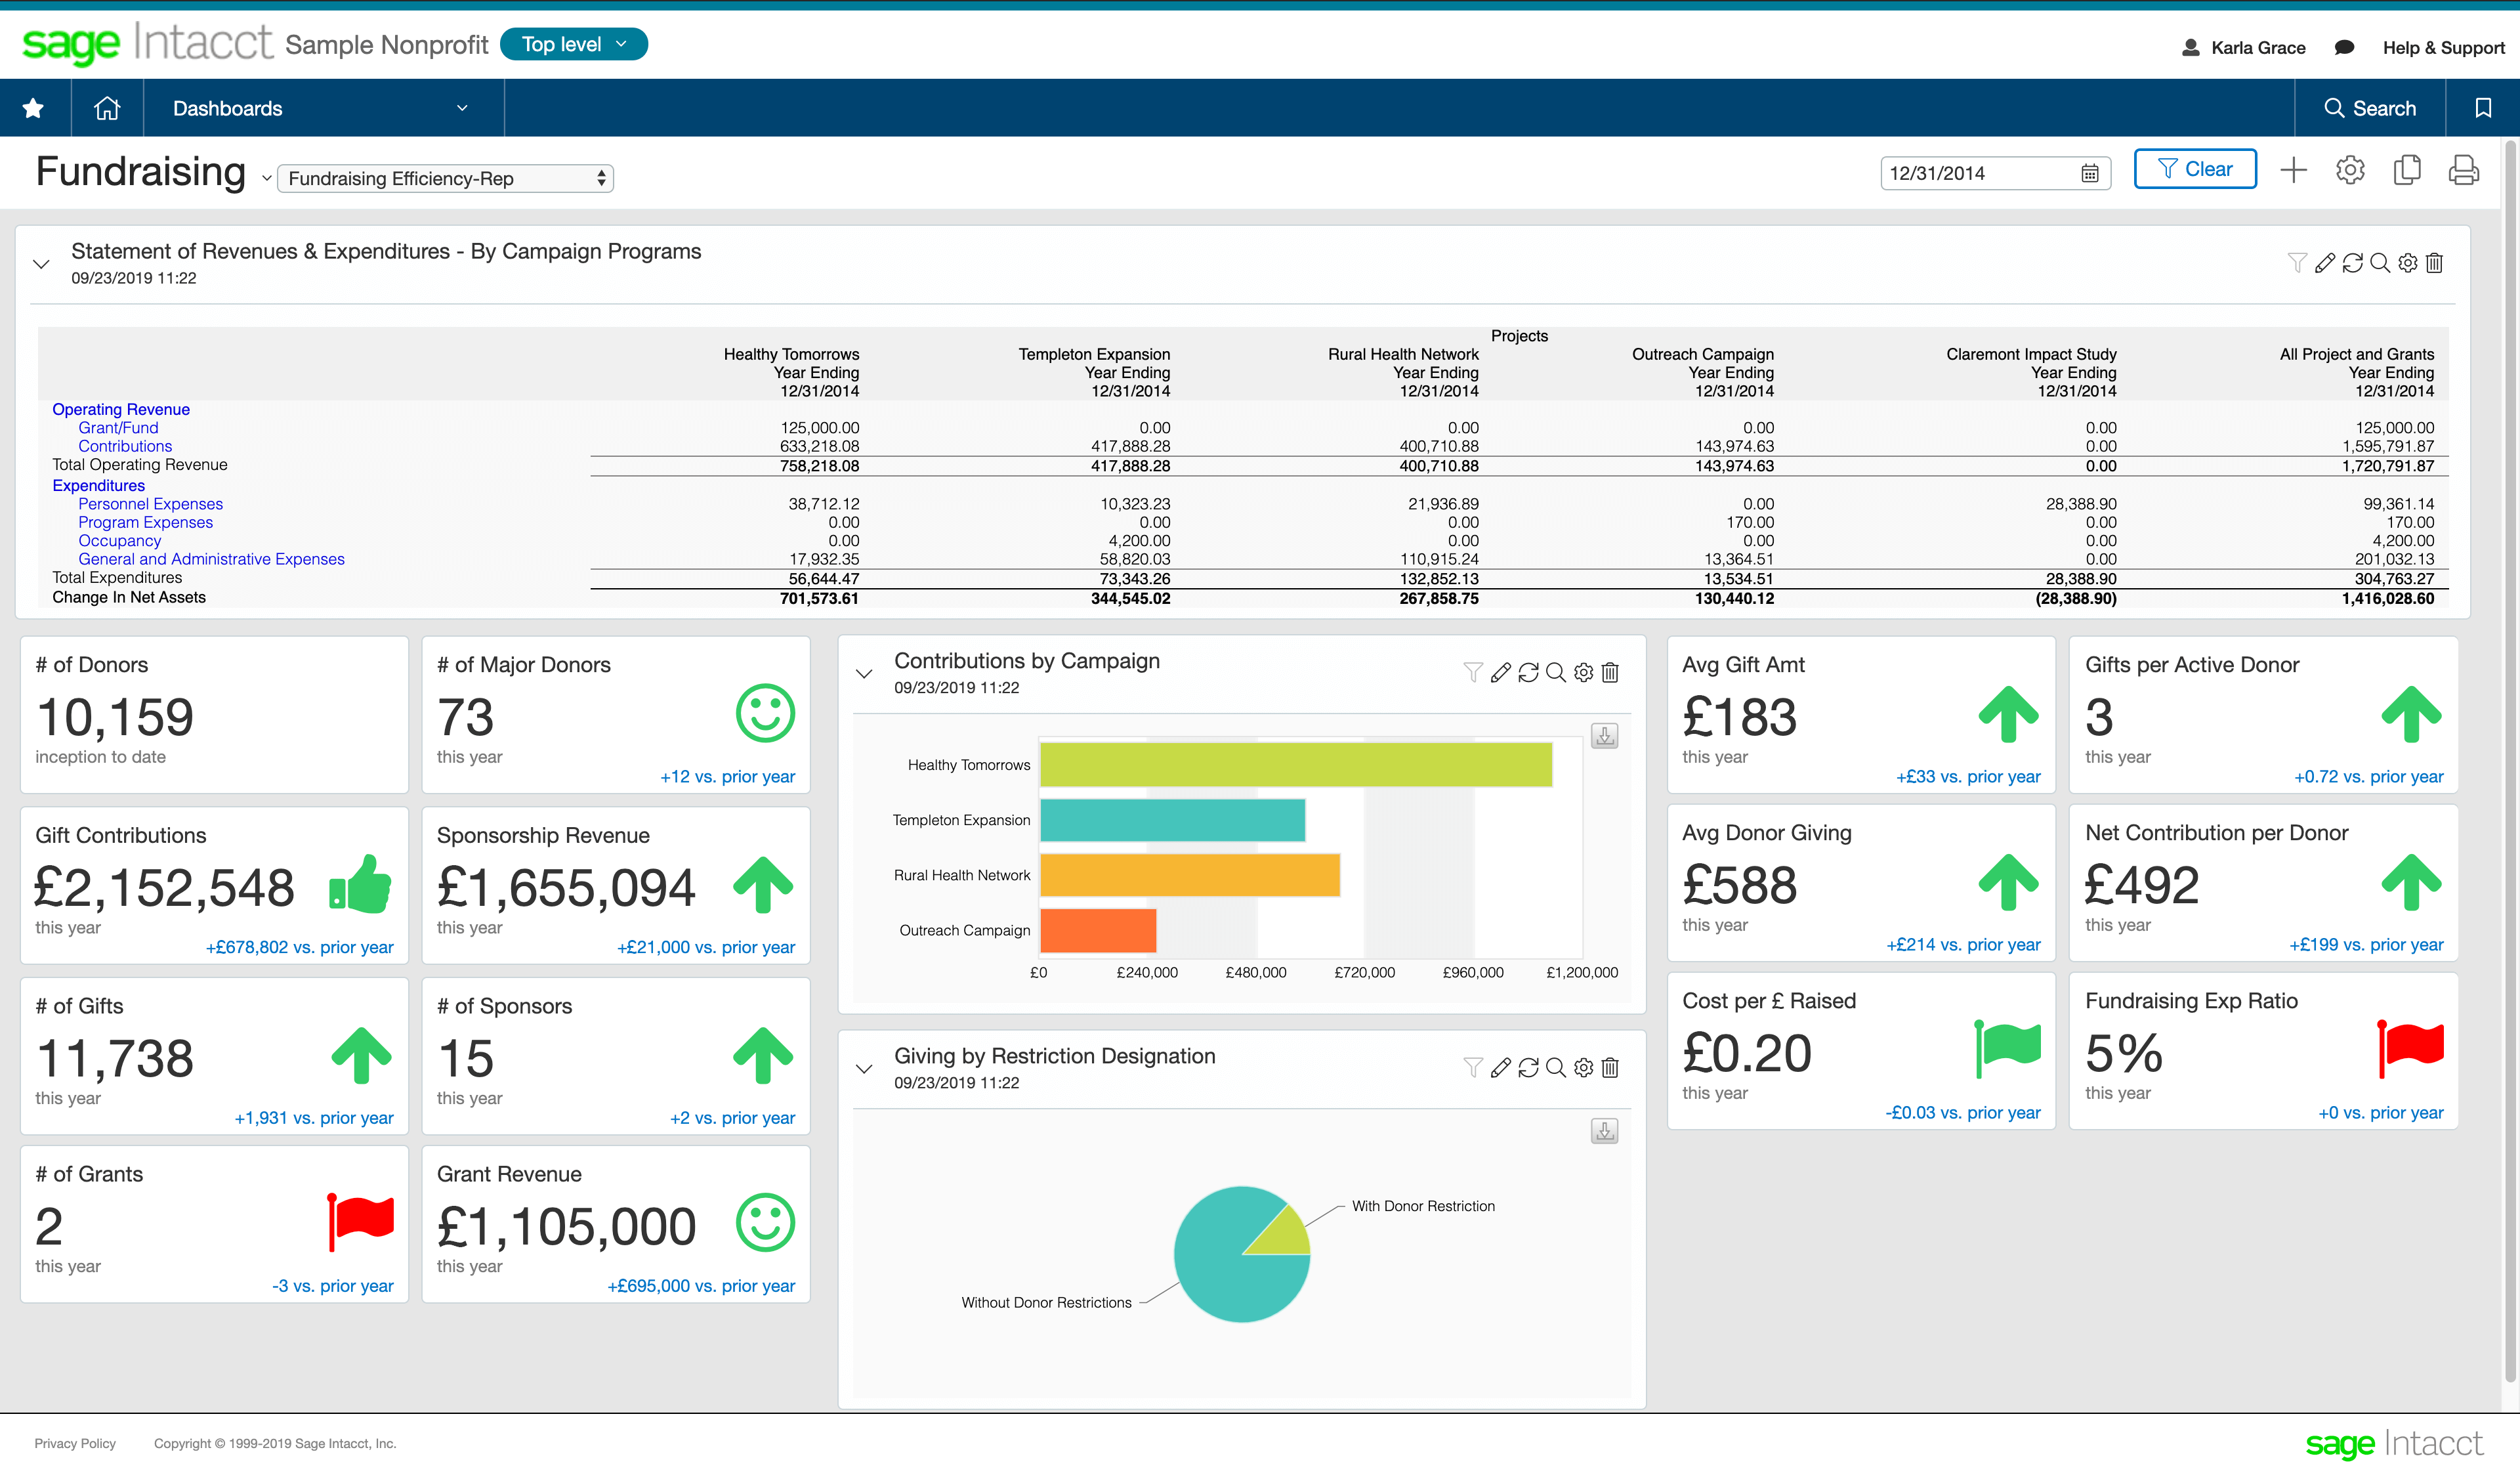2520x1473 pixels.
Task: Open Help & Support menu
Action: click(x=2443, y=48)
